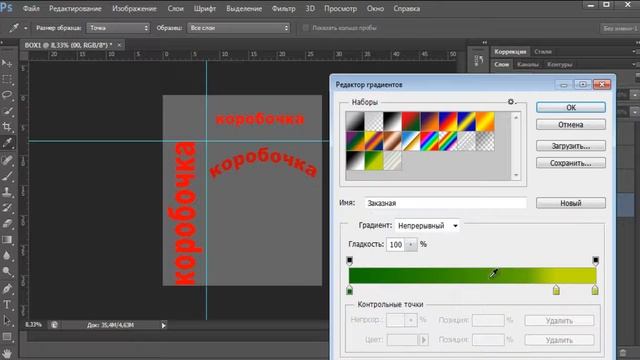Open the Размер образца dropdown

[x=118, y=28]
